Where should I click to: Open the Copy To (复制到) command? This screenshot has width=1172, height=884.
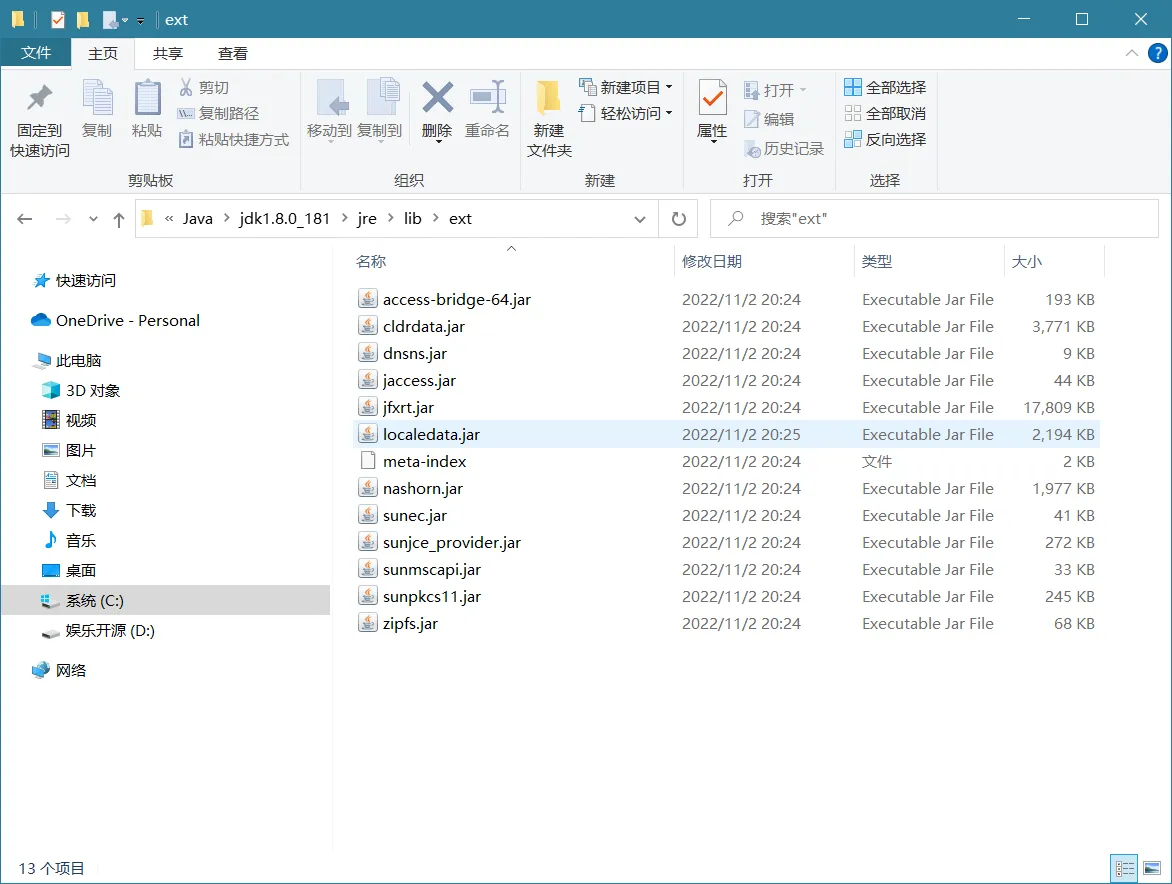tap(380, 109)
